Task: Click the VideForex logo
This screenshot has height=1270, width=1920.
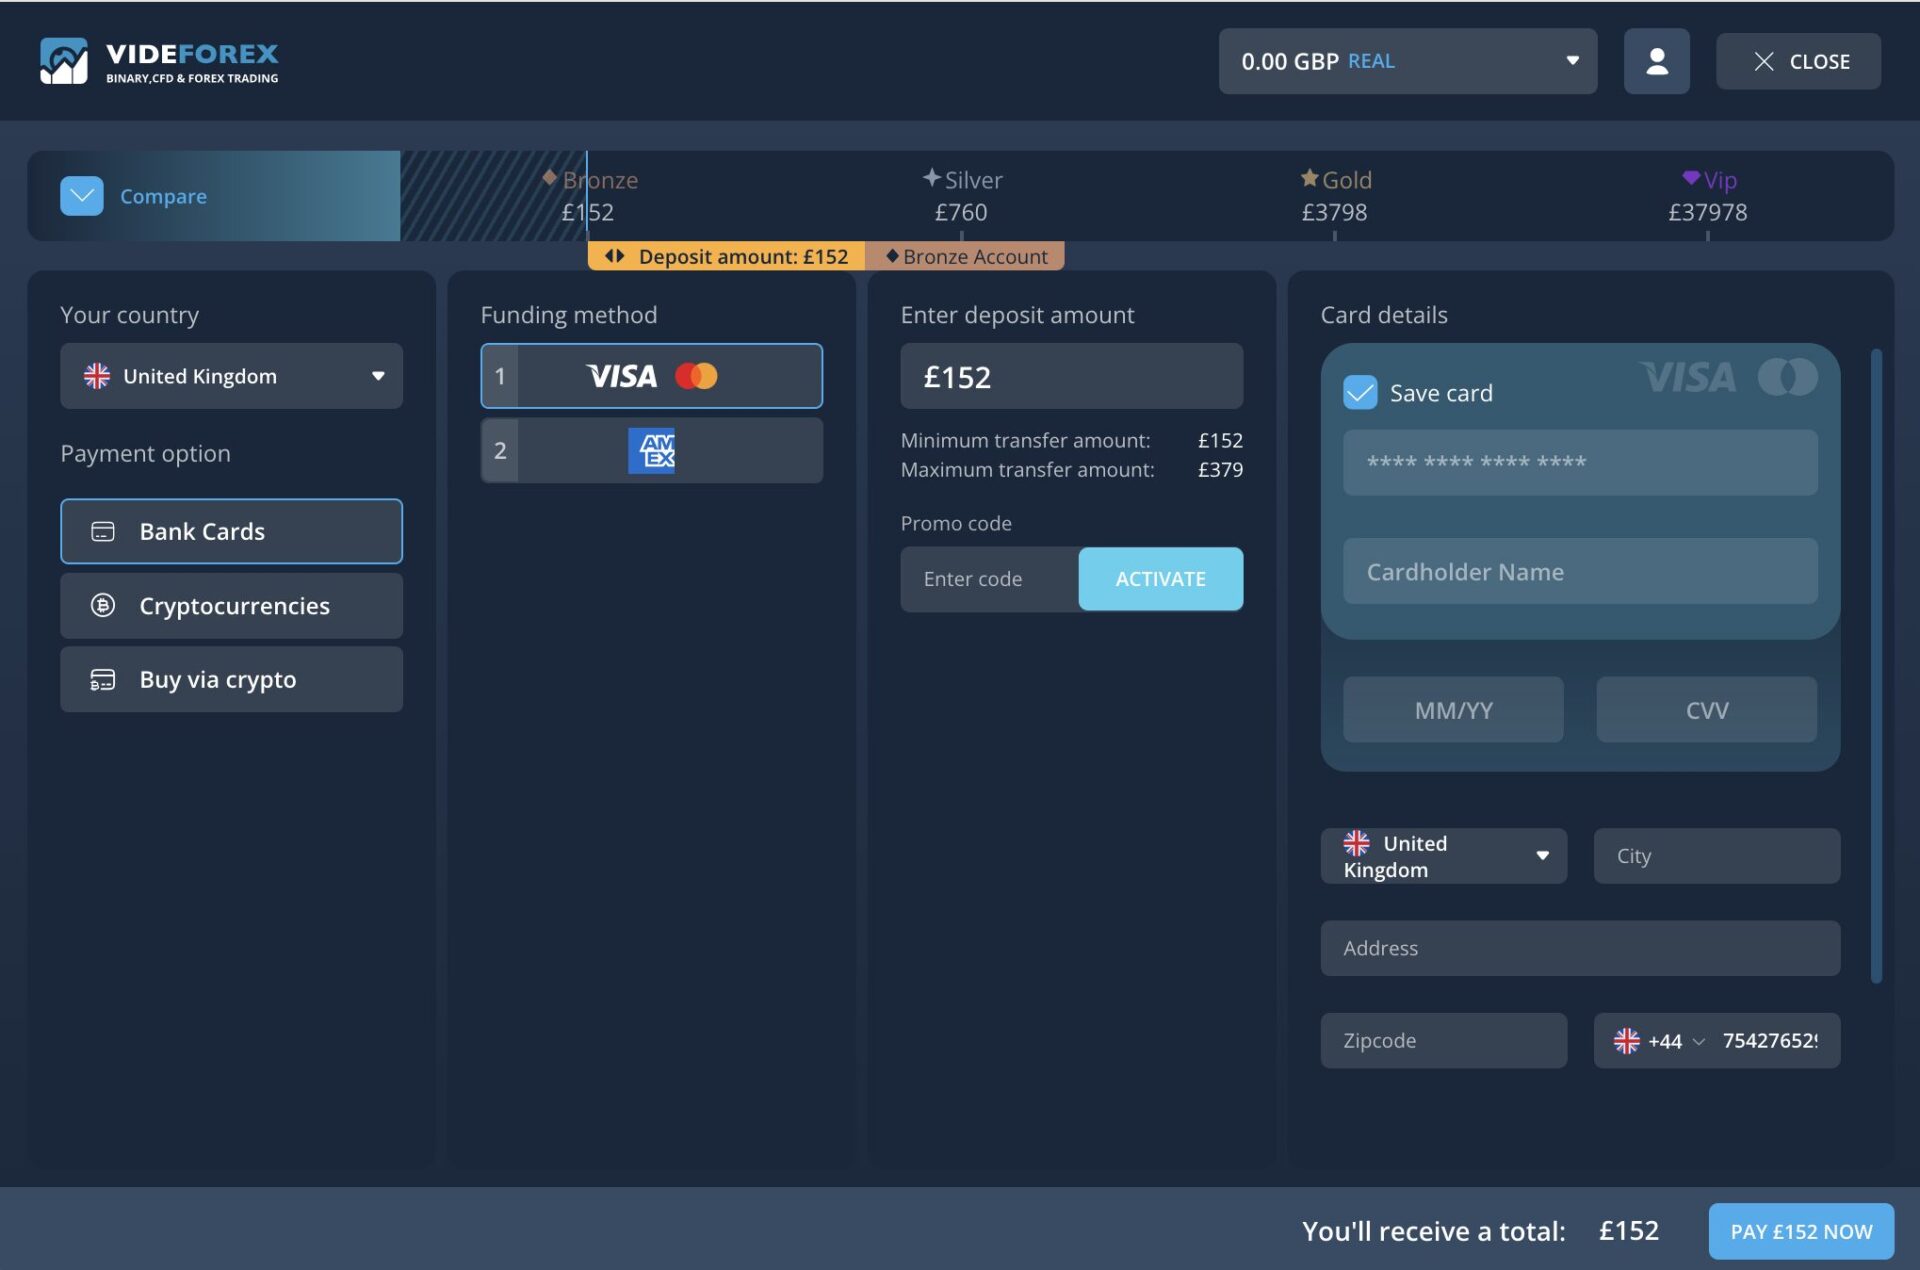Action: (160, 60)
